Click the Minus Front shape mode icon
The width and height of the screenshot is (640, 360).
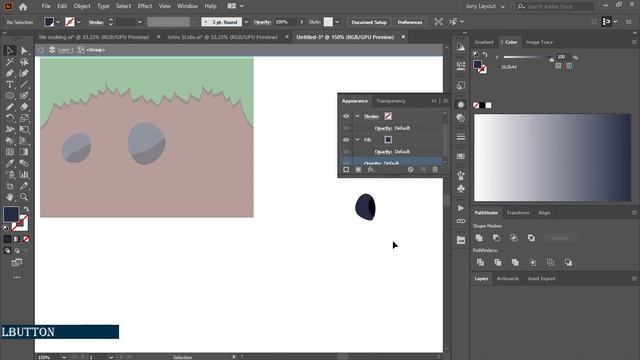(496, 238)
